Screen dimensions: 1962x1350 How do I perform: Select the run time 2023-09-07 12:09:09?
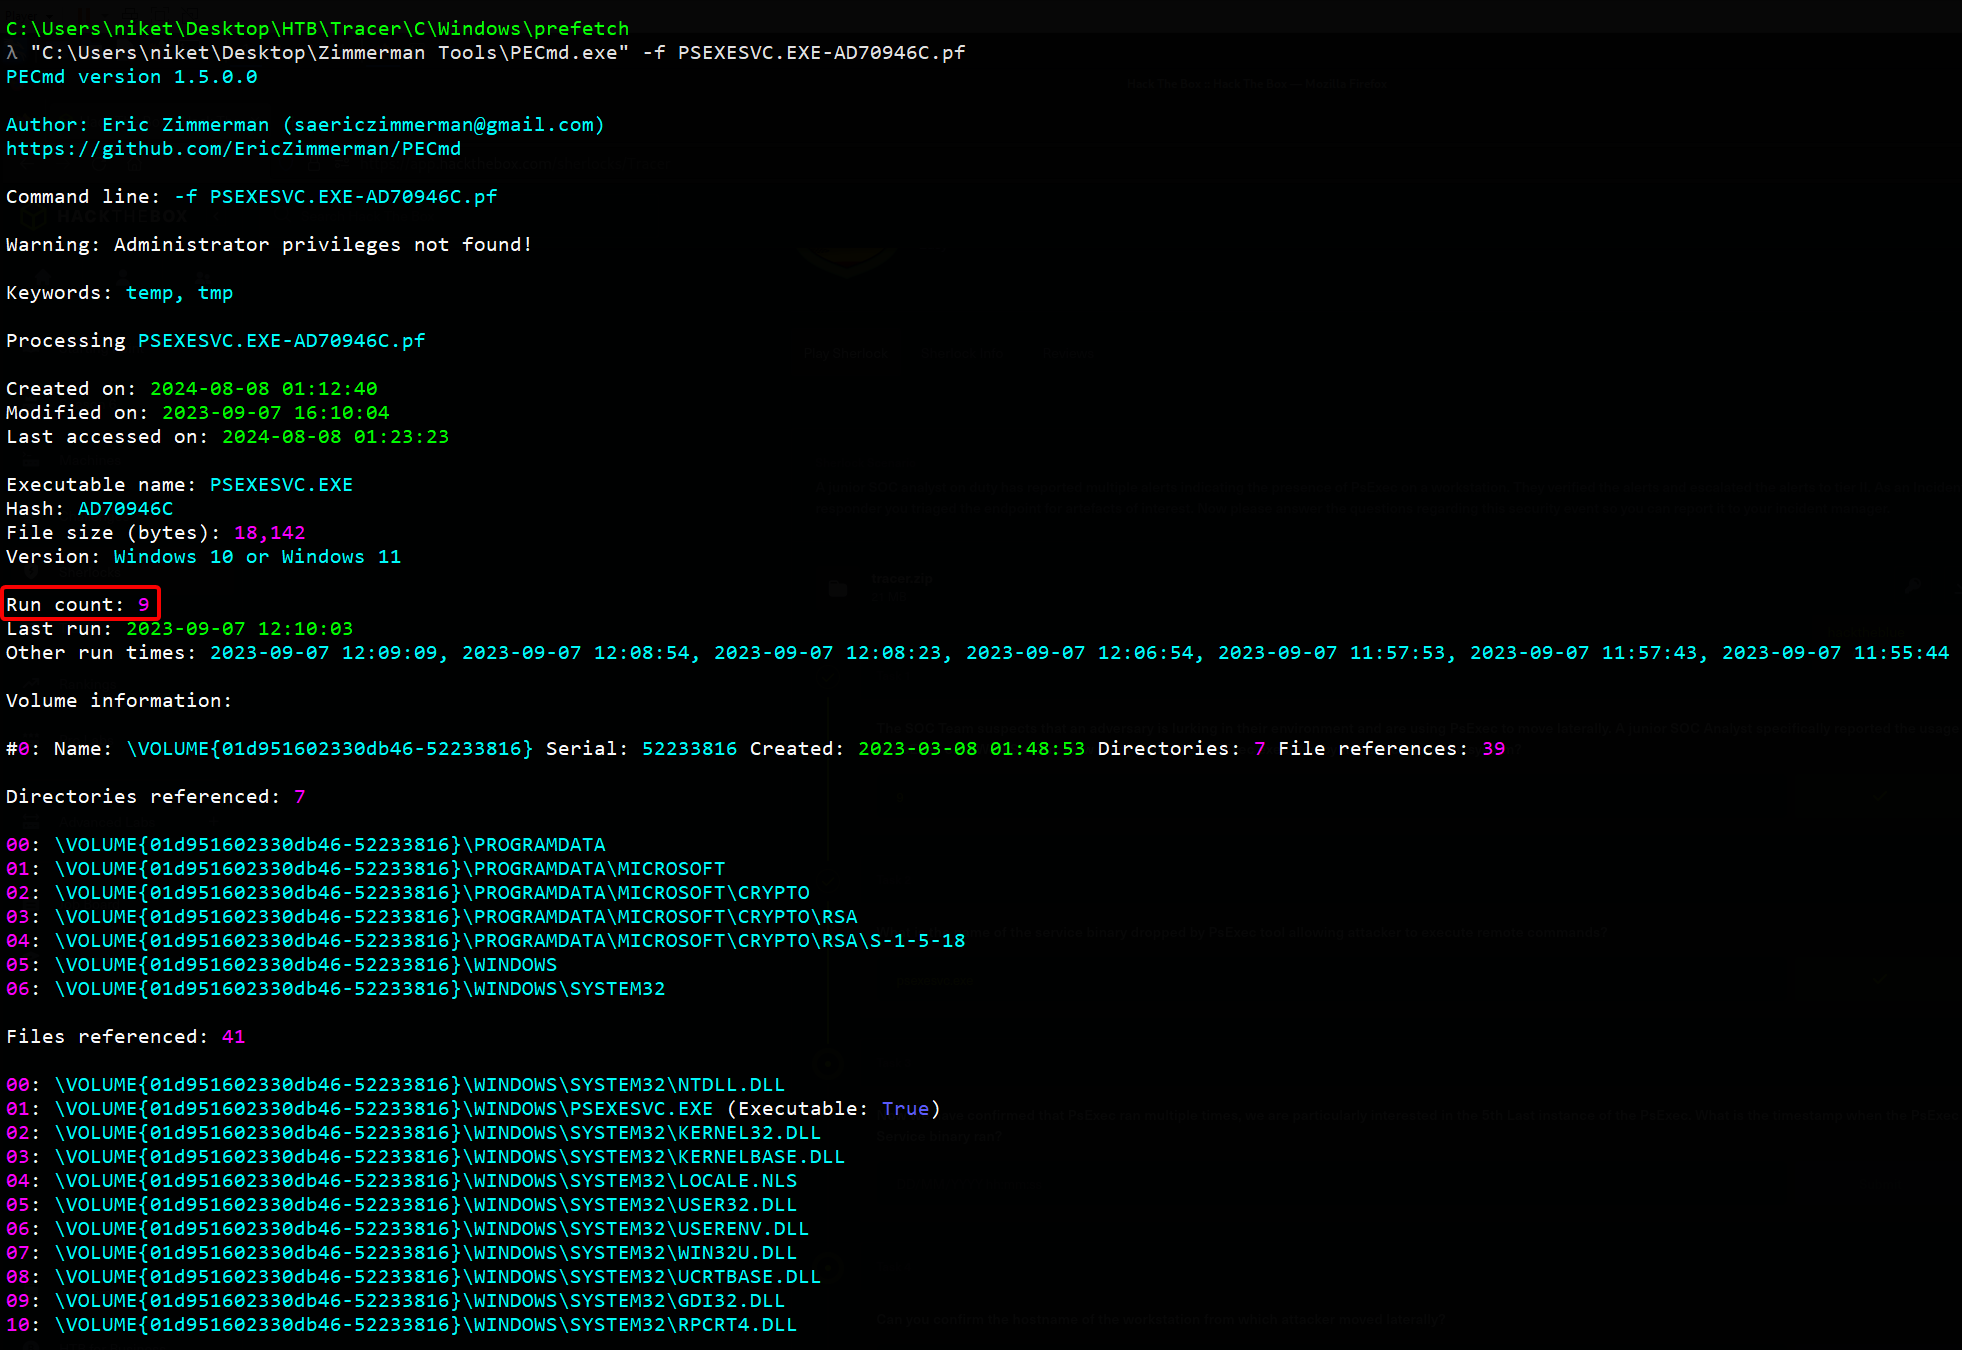pyautogui.click(x=324, y=653)
